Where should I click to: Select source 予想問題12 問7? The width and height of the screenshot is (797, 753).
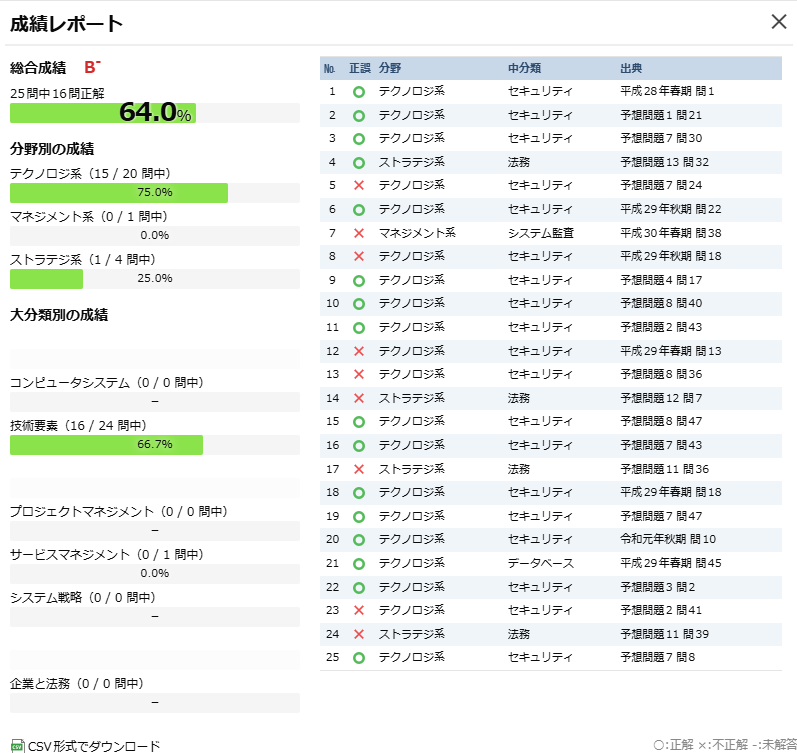click(x=661, y=398)
